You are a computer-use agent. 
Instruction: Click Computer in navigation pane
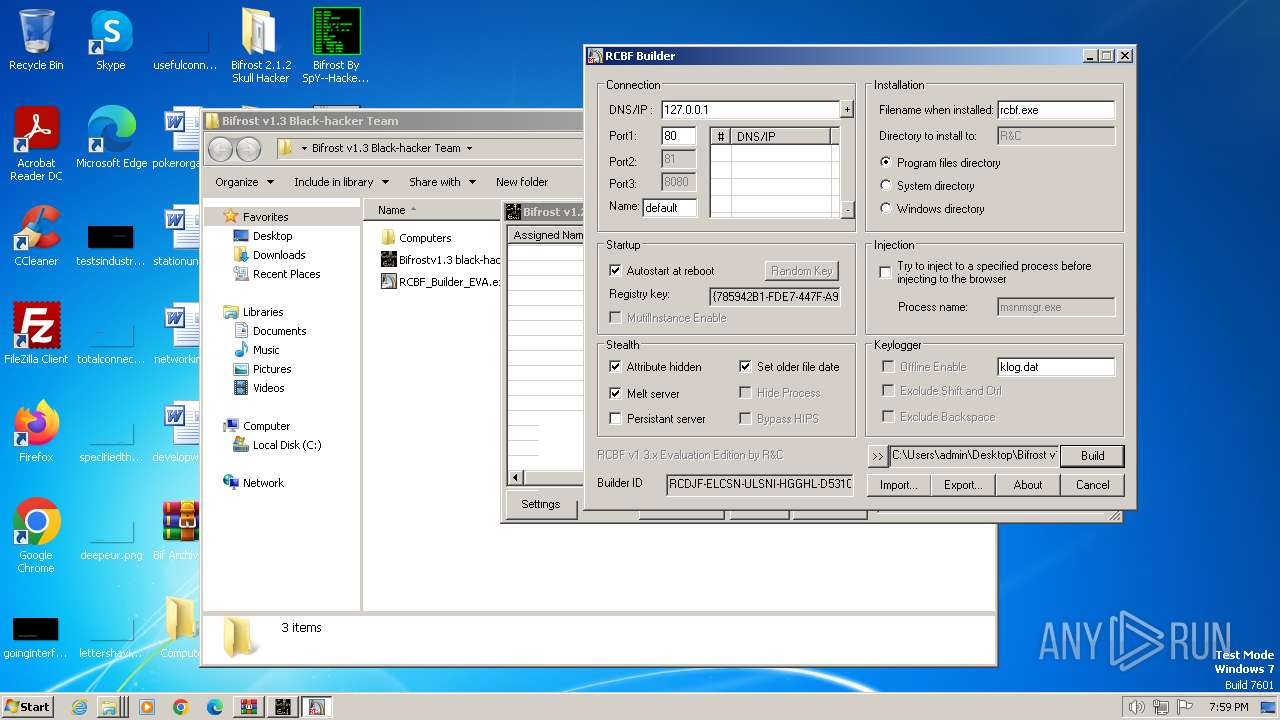click(x=266, y=426)
